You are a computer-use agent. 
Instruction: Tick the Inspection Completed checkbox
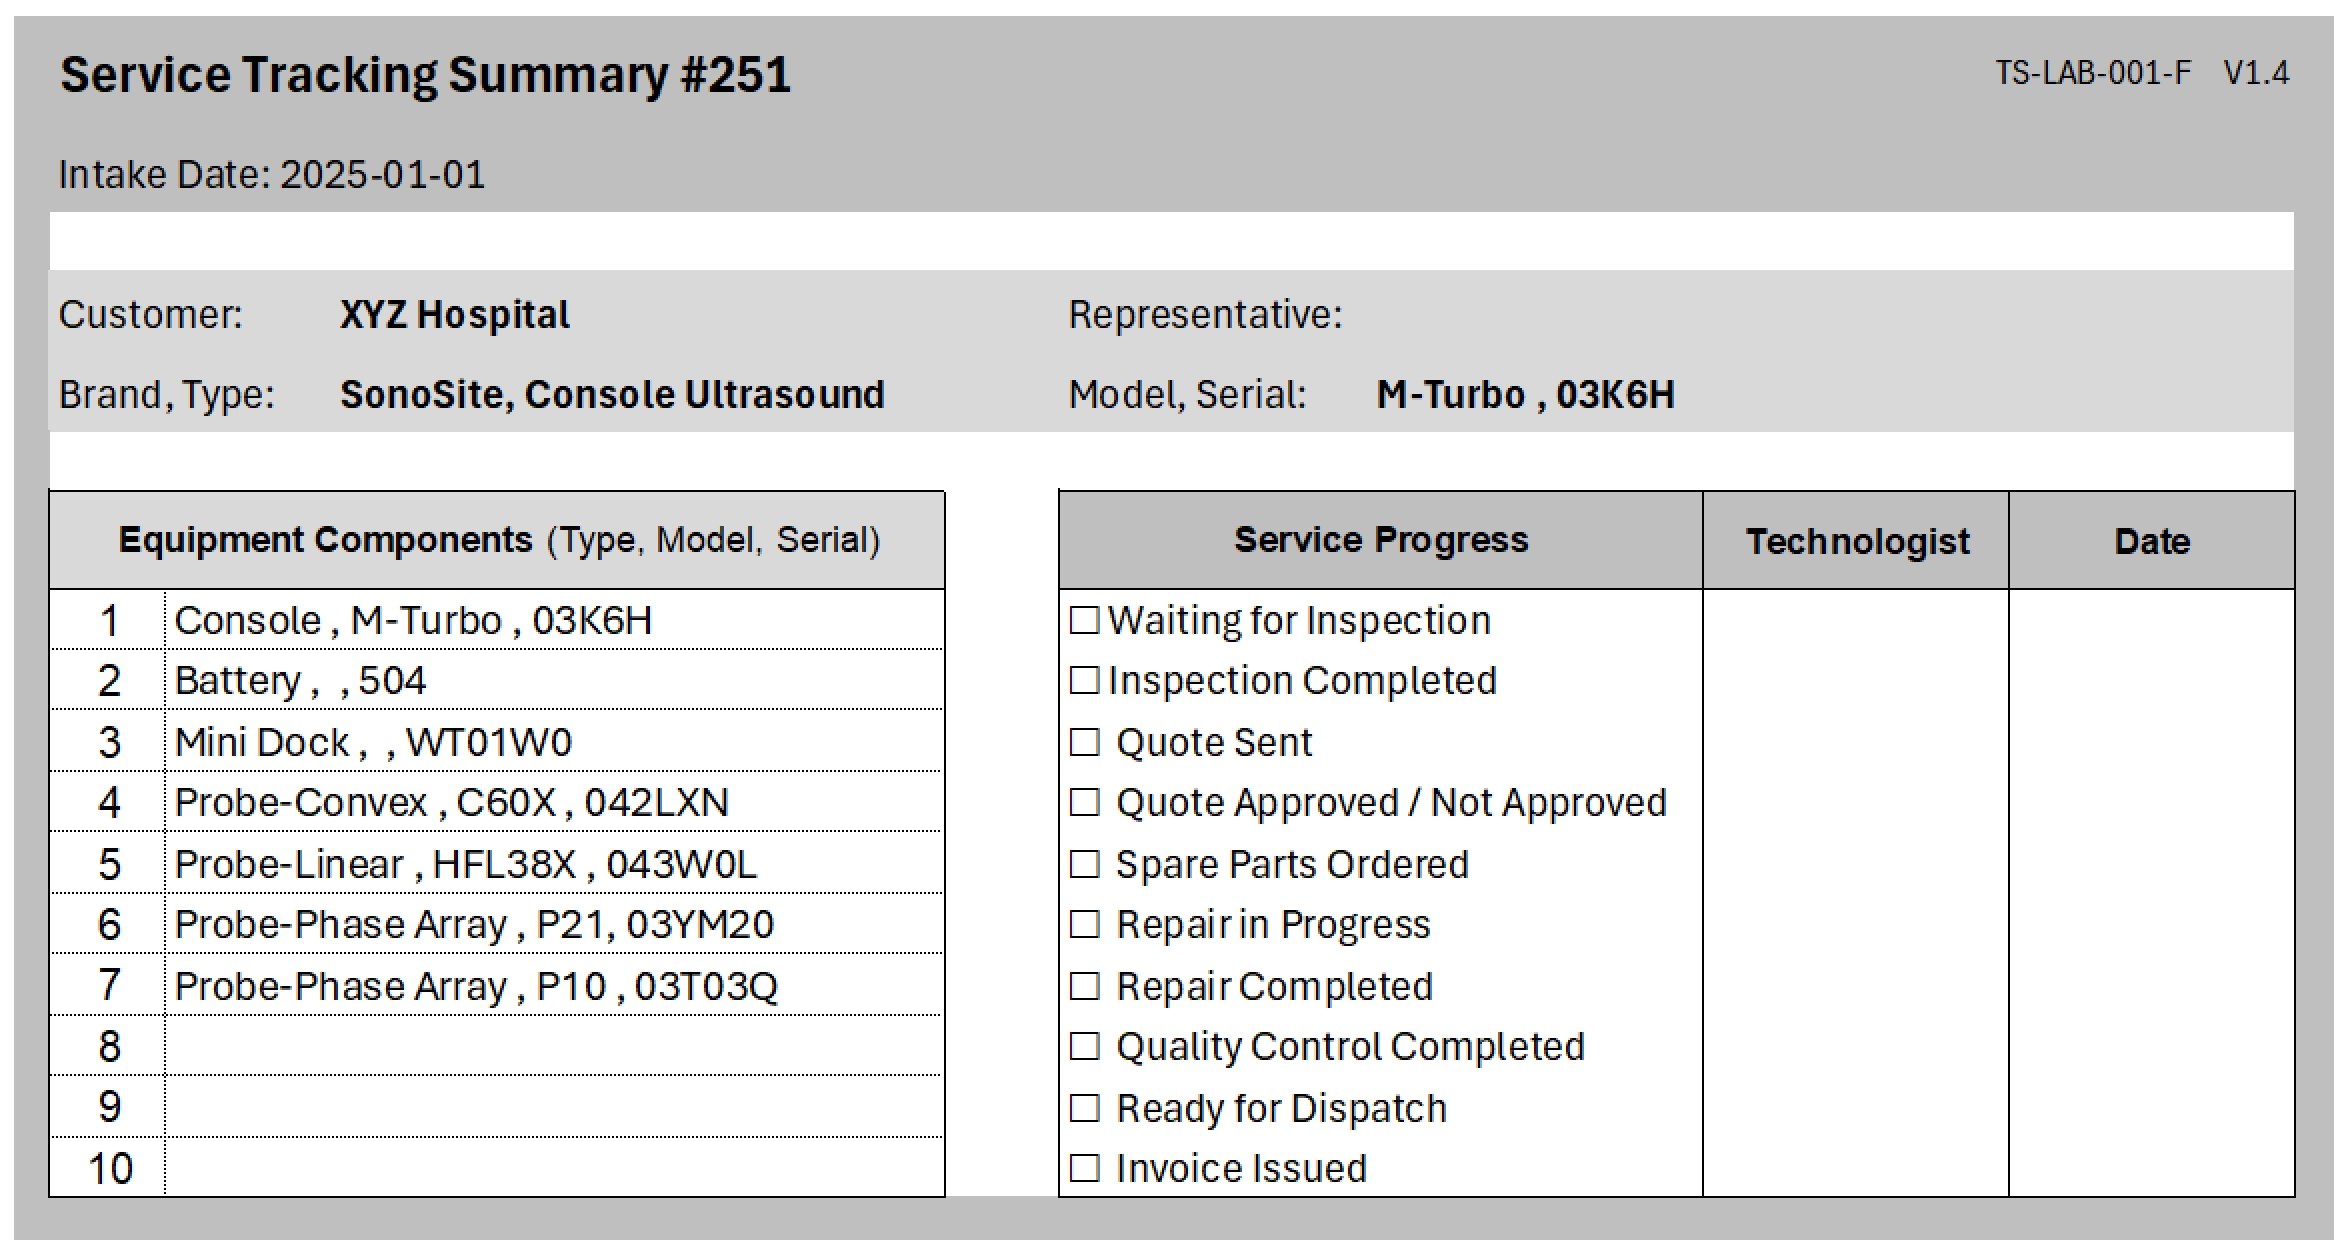point(1084,681)
